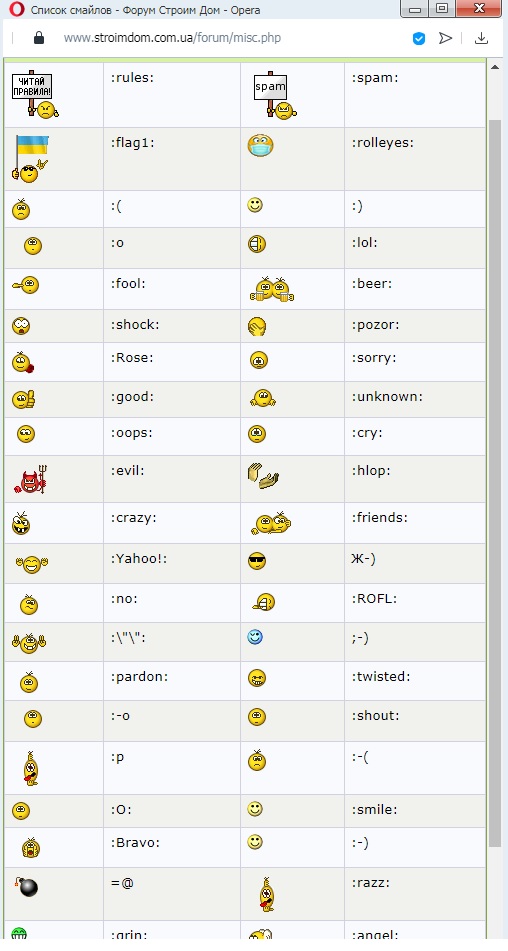Click the thumbs-up :good: smiley
This screenshot has height=951, width=508.
click(24, 398)
